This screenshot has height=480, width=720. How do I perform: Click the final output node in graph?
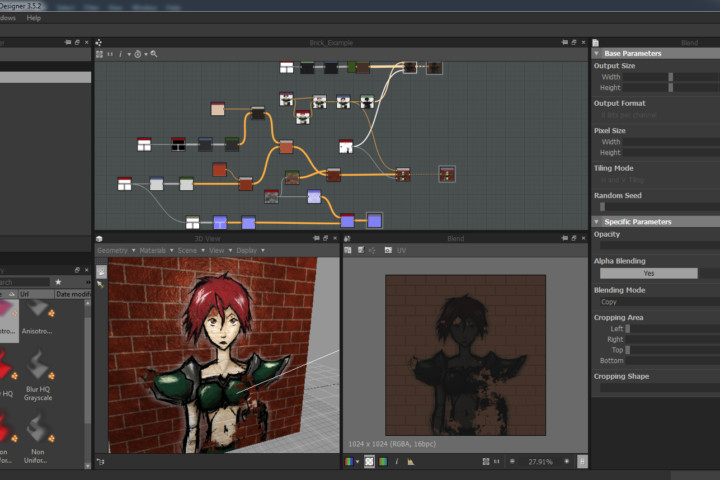(446, 174)
